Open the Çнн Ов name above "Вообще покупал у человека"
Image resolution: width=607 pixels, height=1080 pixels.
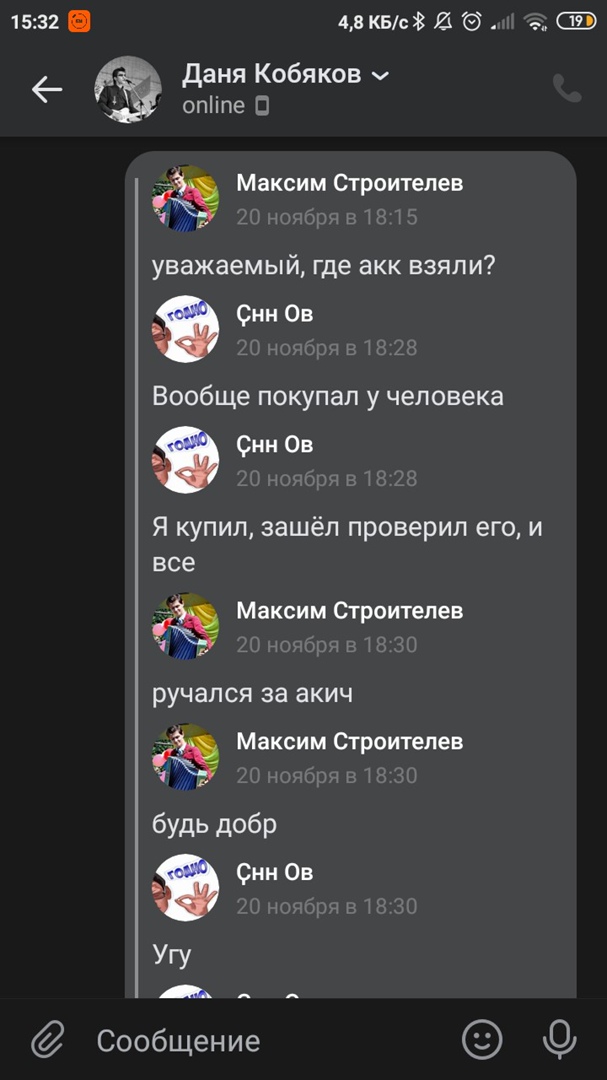pos(274,314)
